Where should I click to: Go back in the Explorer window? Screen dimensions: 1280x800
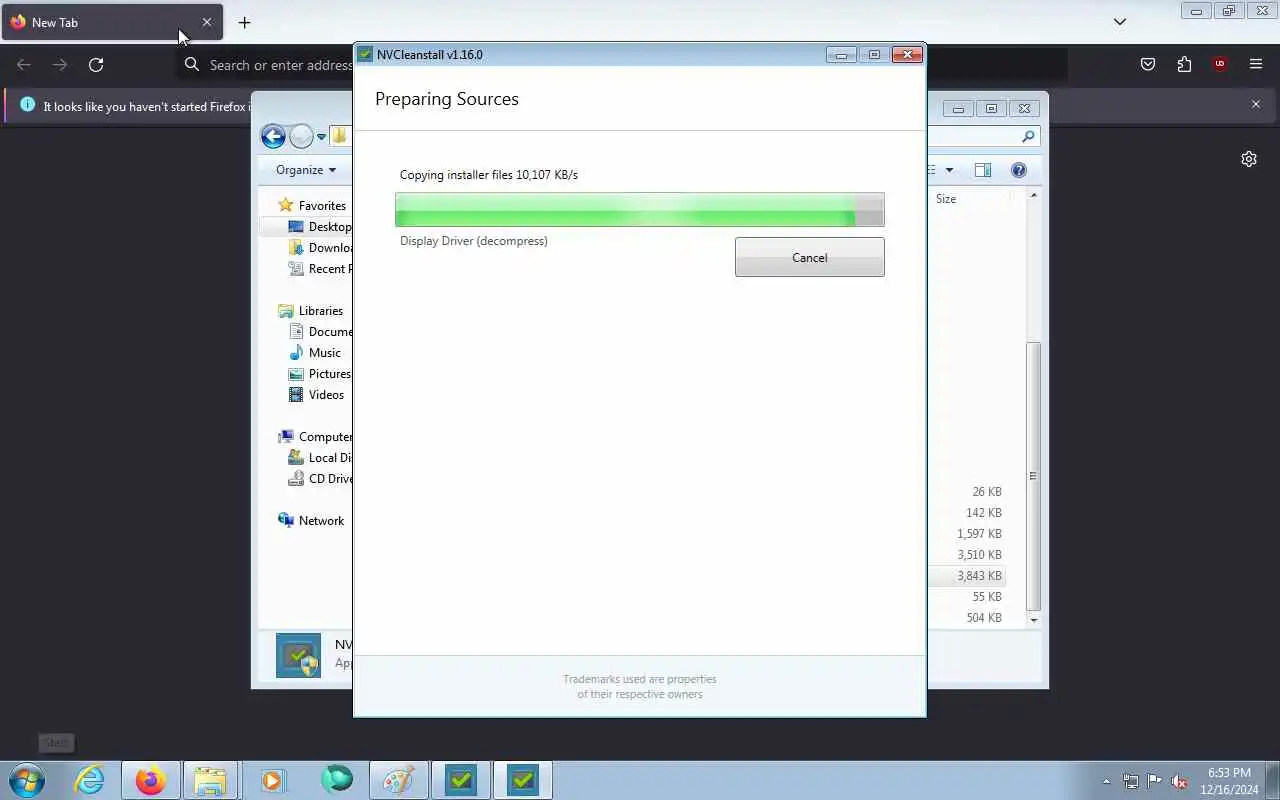tap(273, 136)
